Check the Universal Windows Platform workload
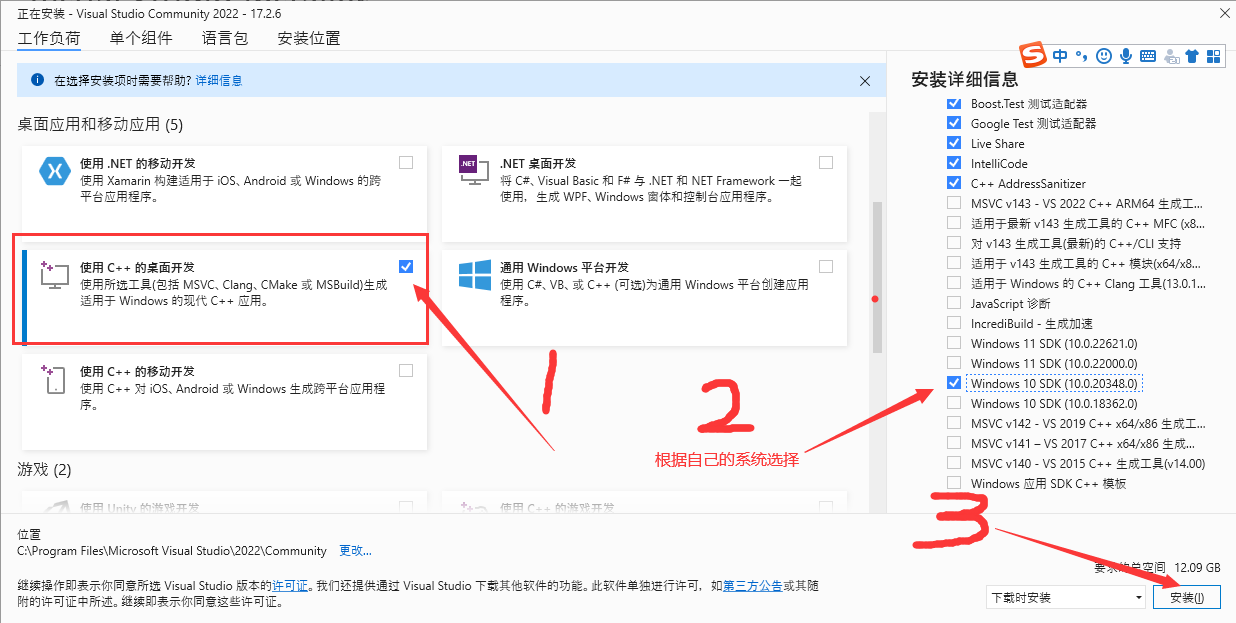Screen dimensions: 1236x623 coord(826,267)
